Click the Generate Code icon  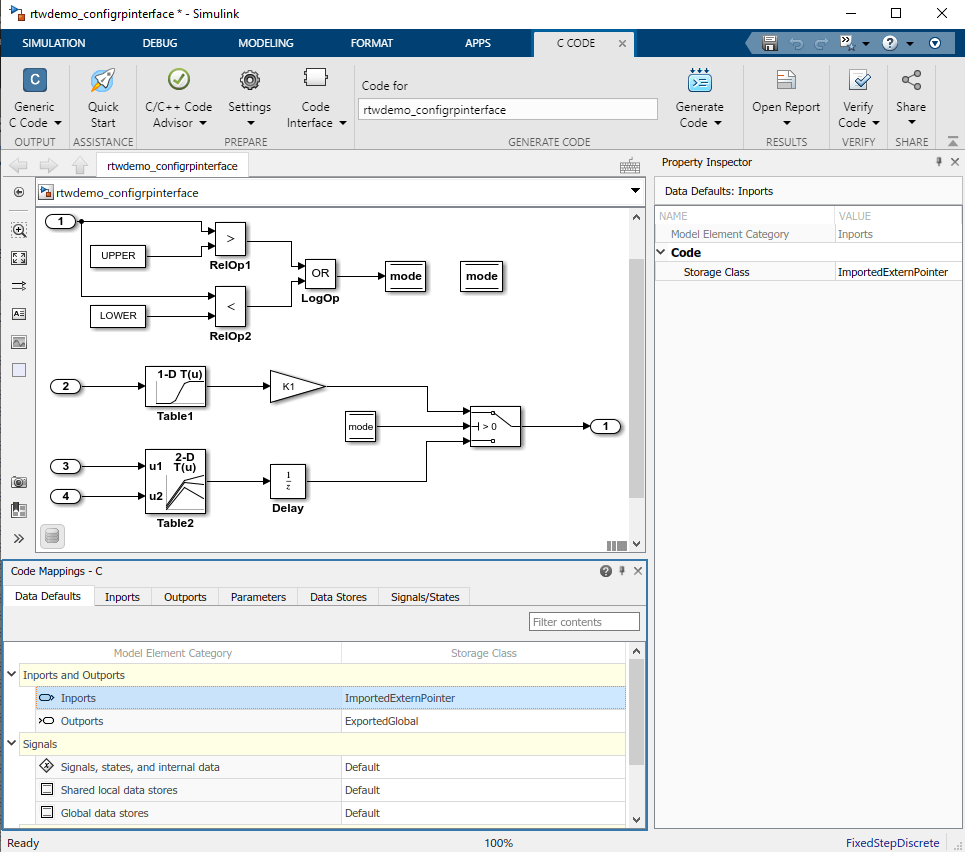tap(699, 81)
